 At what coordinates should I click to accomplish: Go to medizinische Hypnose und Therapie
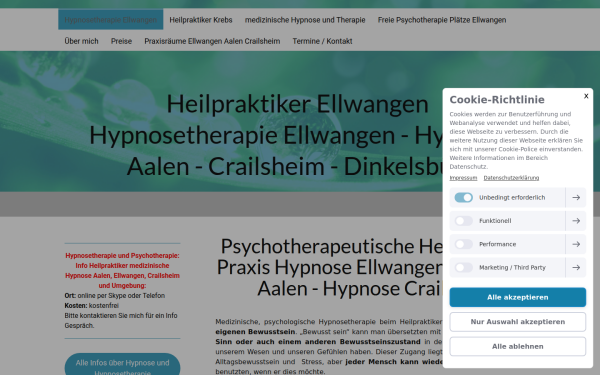pos(305,20)
